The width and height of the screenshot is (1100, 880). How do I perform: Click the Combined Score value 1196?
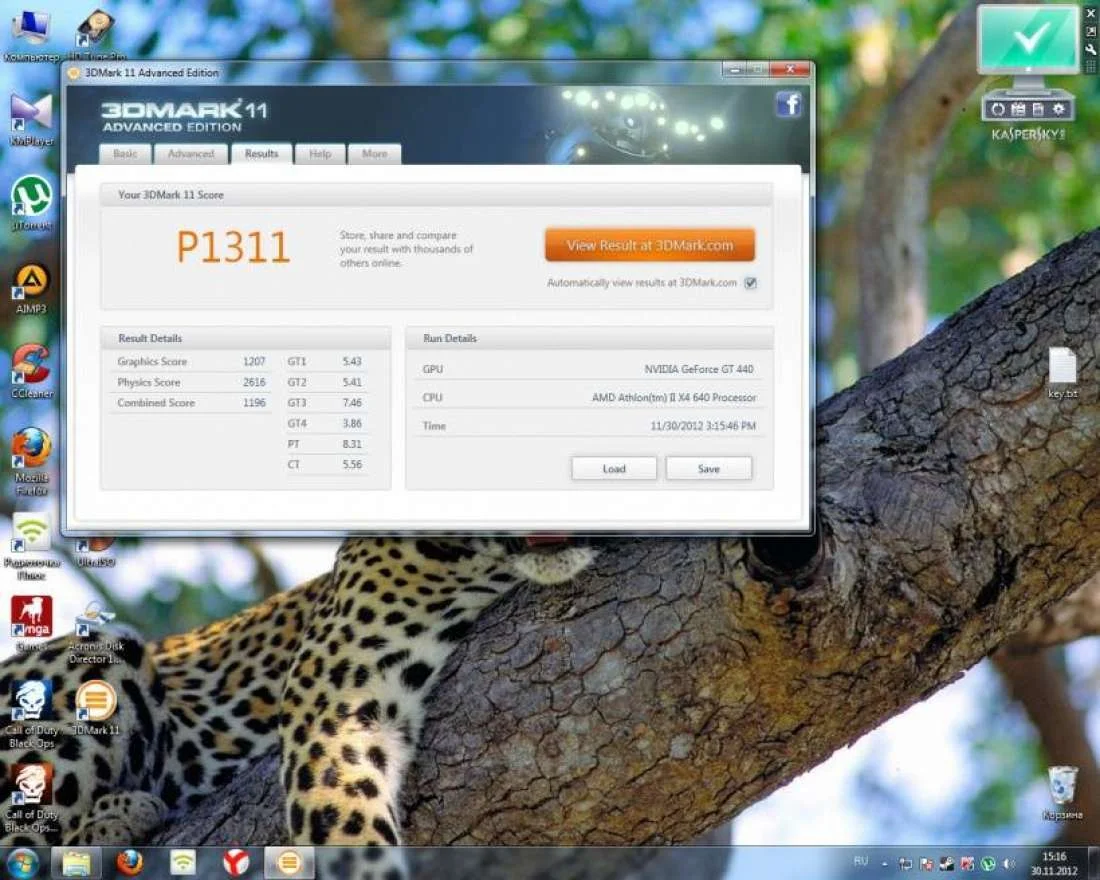254,403
